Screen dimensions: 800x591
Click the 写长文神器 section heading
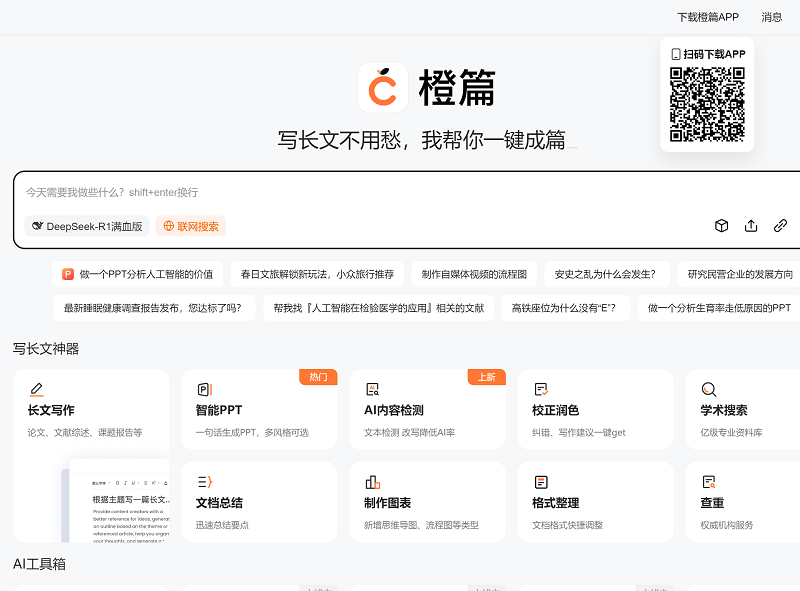pyautogui.click(x=46, y=349)
